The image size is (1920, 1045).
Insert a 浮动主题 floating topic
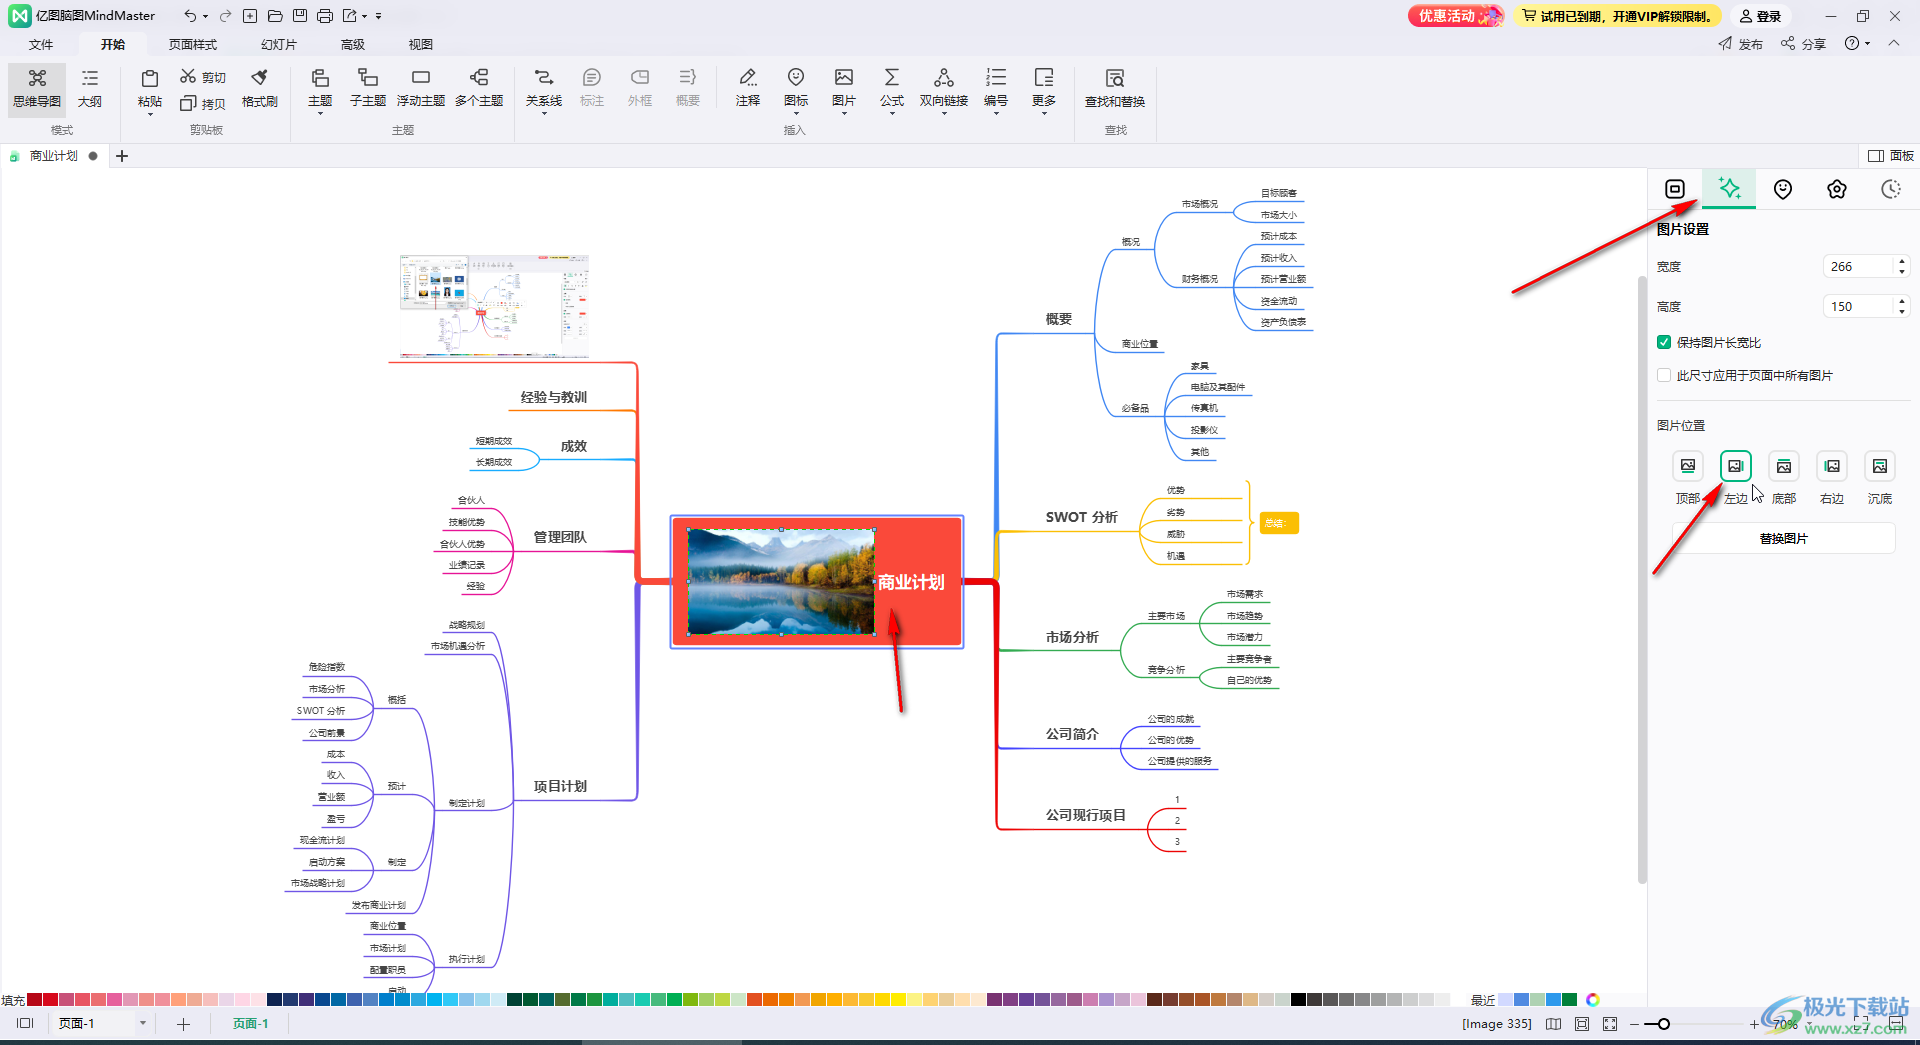point(421,88)
